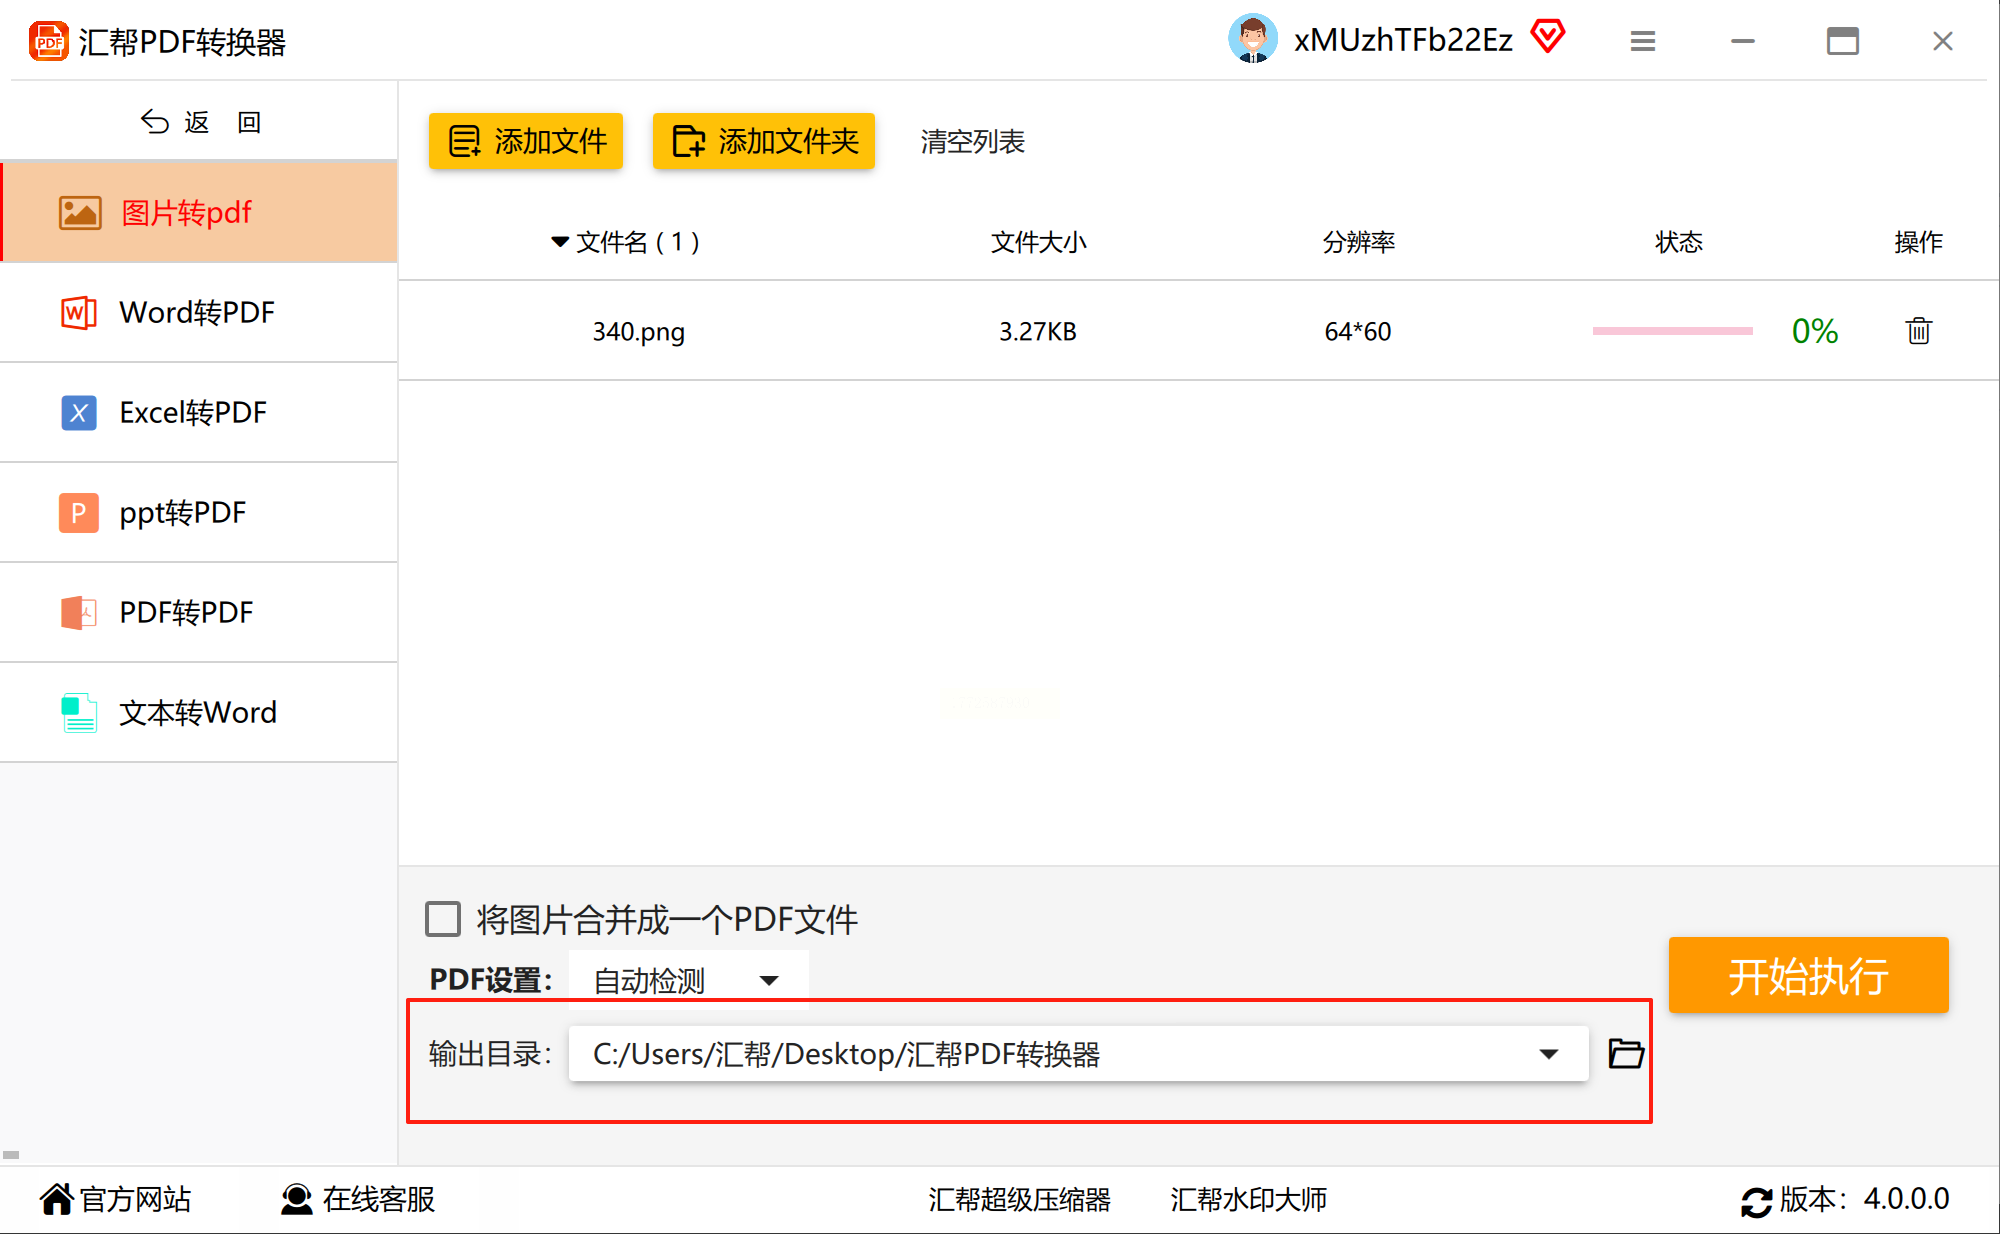The width and height of the screenshot is (2000, 1234).
Task: Click the 官方网站 home icon
Action: (x=57, y=1199)
